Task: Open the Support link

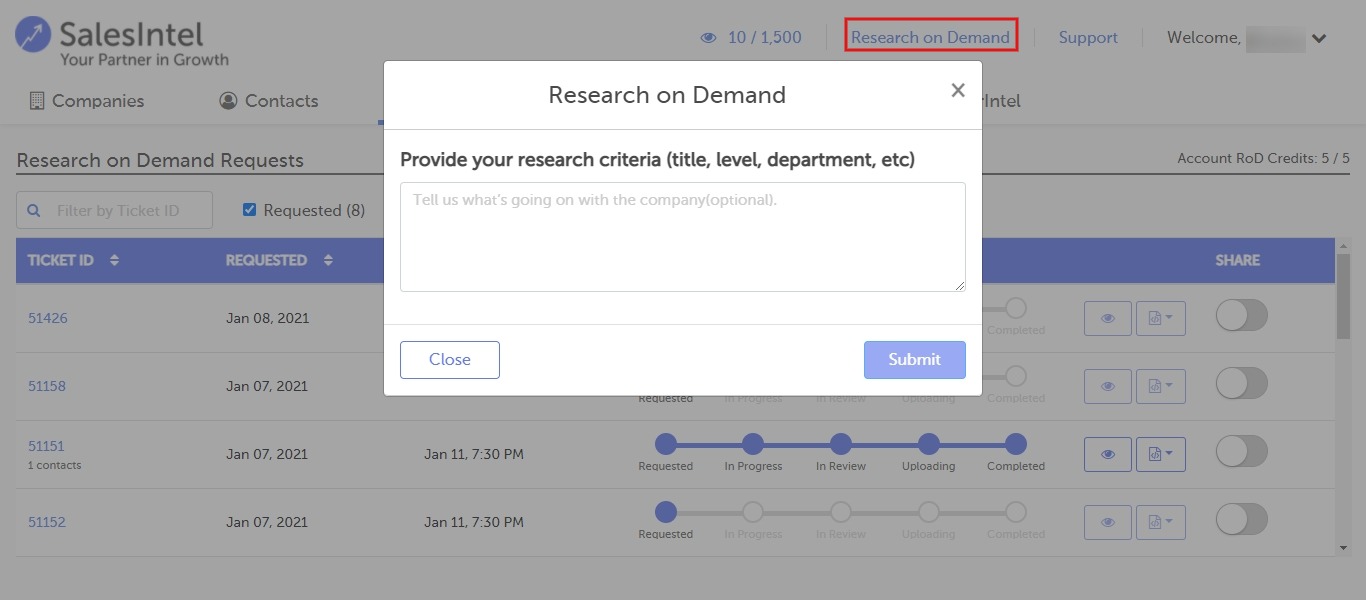Action: [1088, 38]
